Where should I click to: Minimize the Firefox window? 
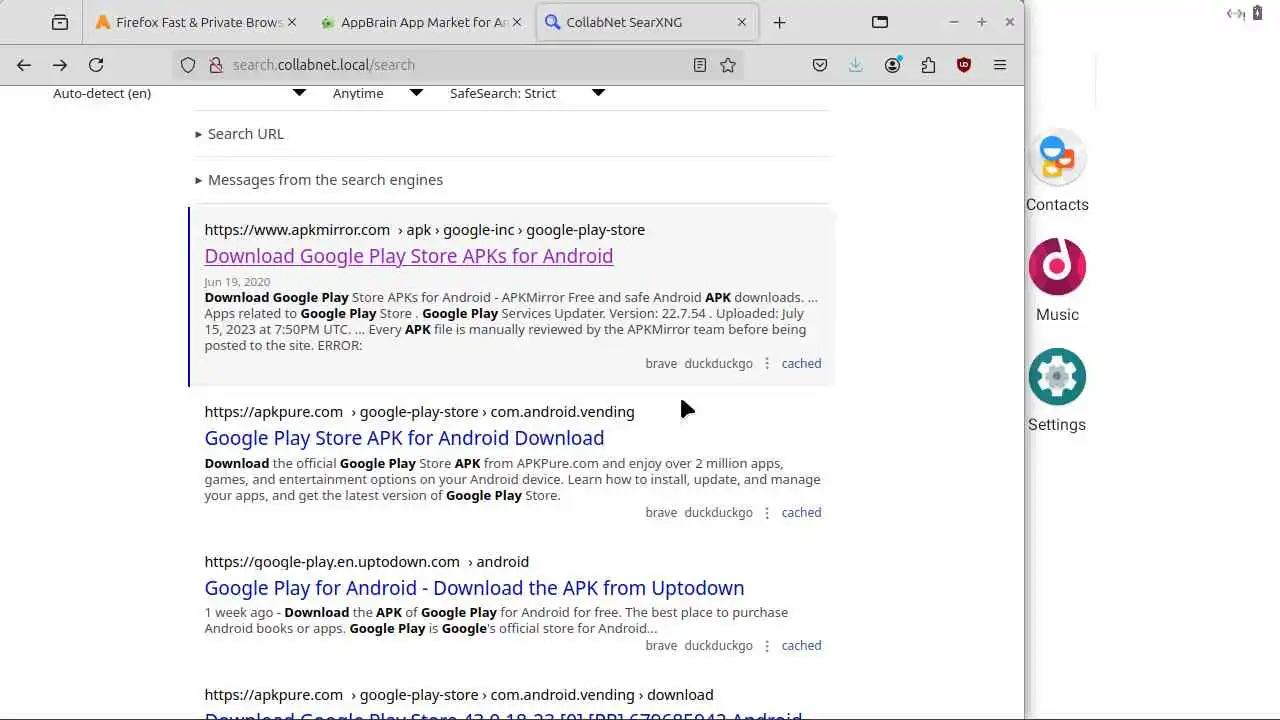click(x=953, y=22)
